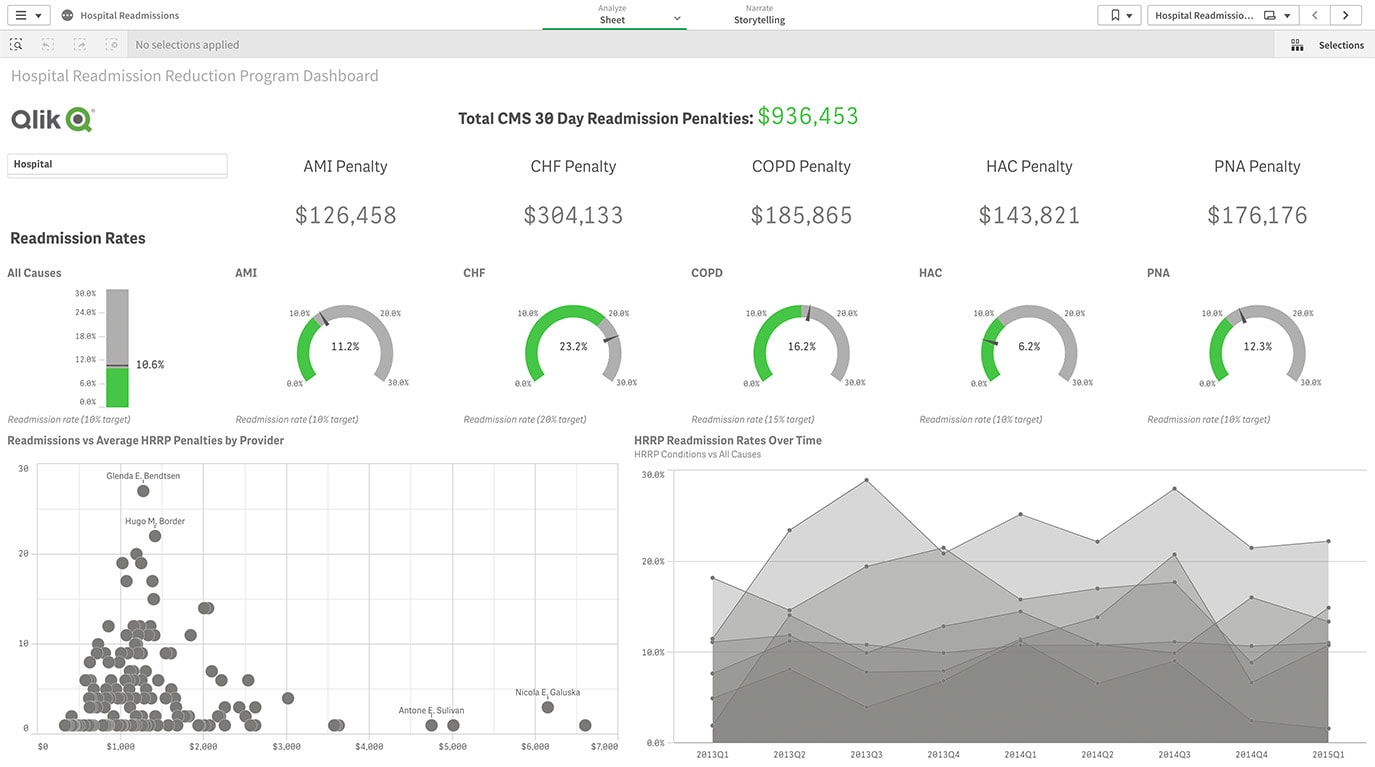Click the 2015Q1 axis label
1375x767 pixels.
1328,755
